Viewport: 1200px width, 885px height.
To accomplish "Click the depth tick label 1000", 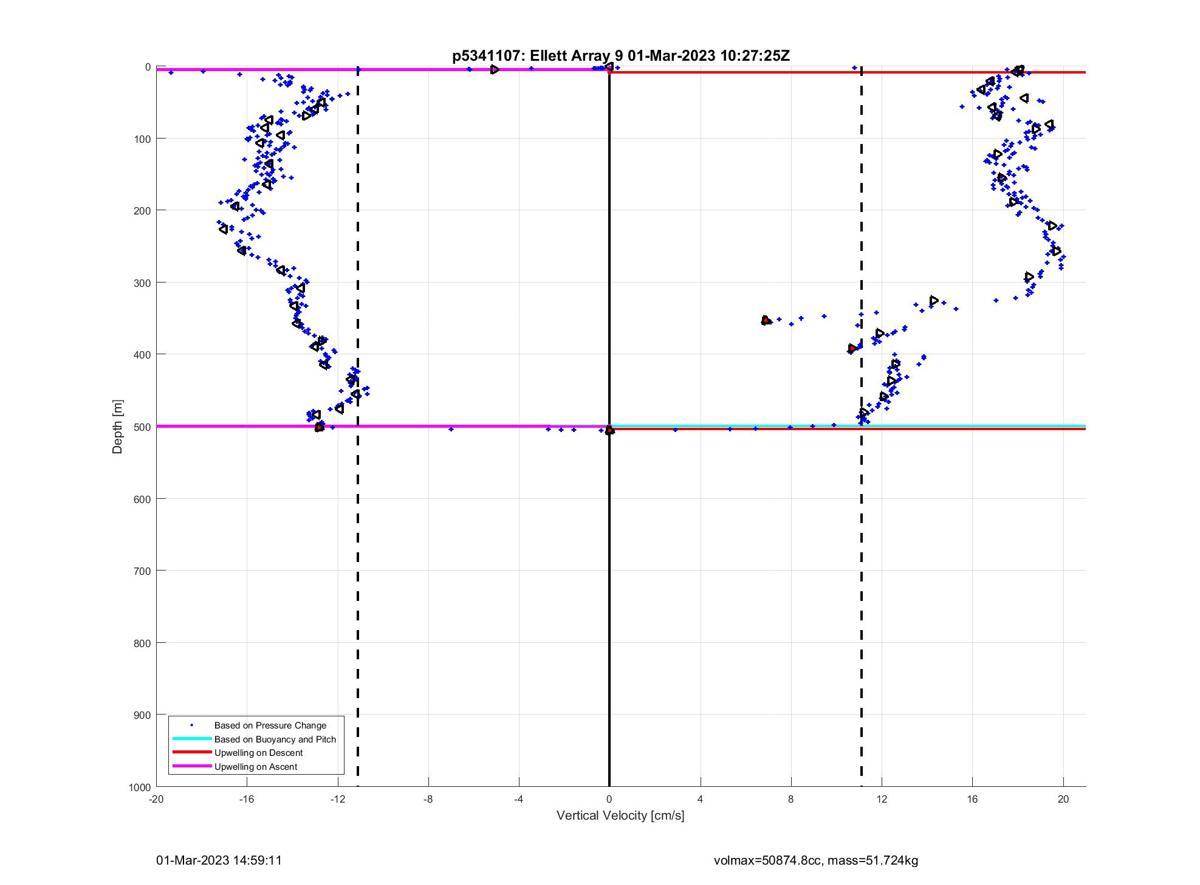I will (140, 788).
